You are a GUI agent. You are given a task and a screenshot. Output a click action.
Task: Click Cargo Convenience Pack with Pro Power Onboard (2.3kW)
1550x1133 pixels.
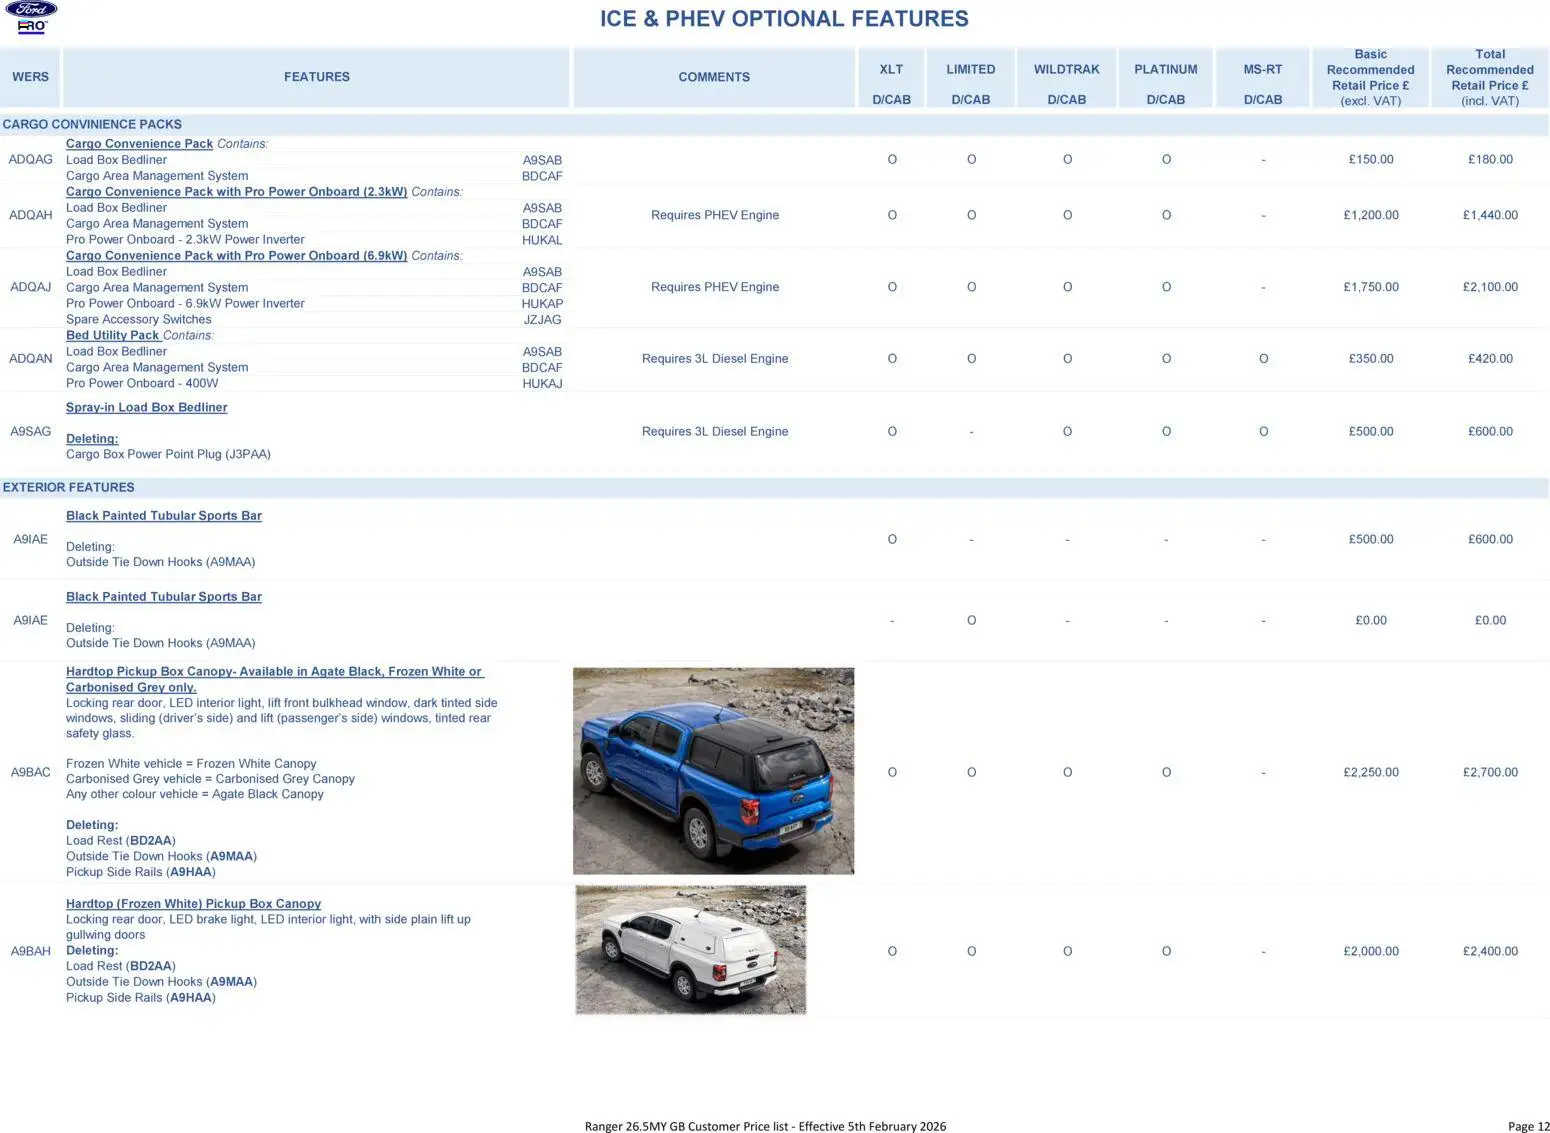point(236,192)
